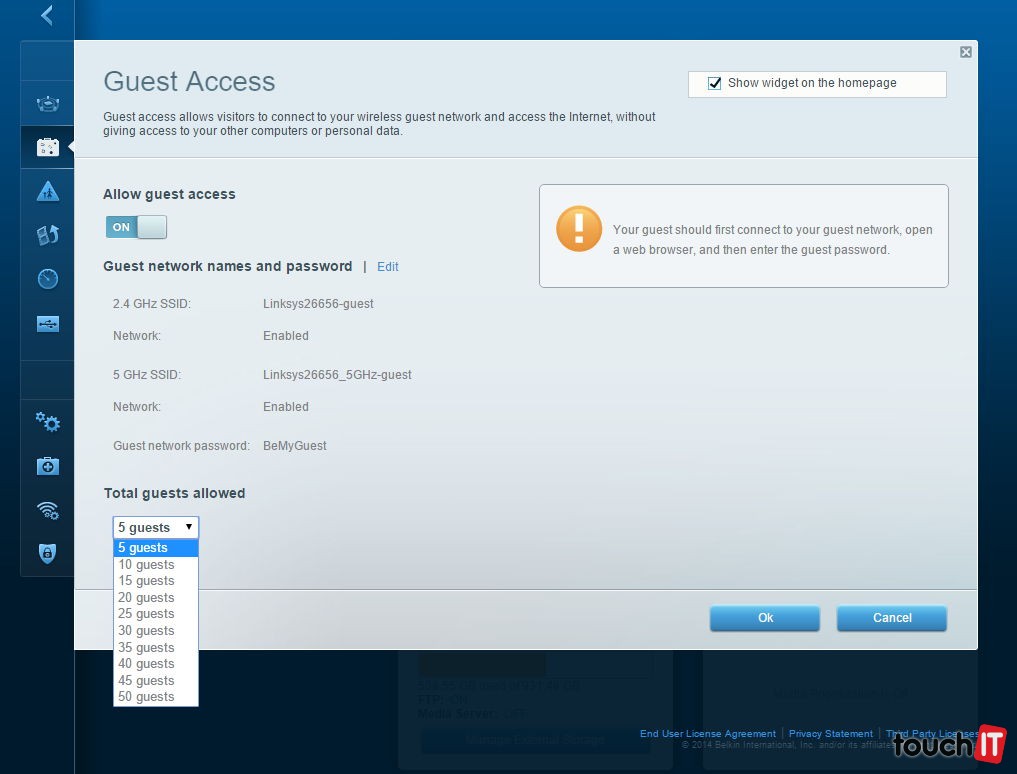Open the Troubleshooting medical kit icon

tap(48, 466)
